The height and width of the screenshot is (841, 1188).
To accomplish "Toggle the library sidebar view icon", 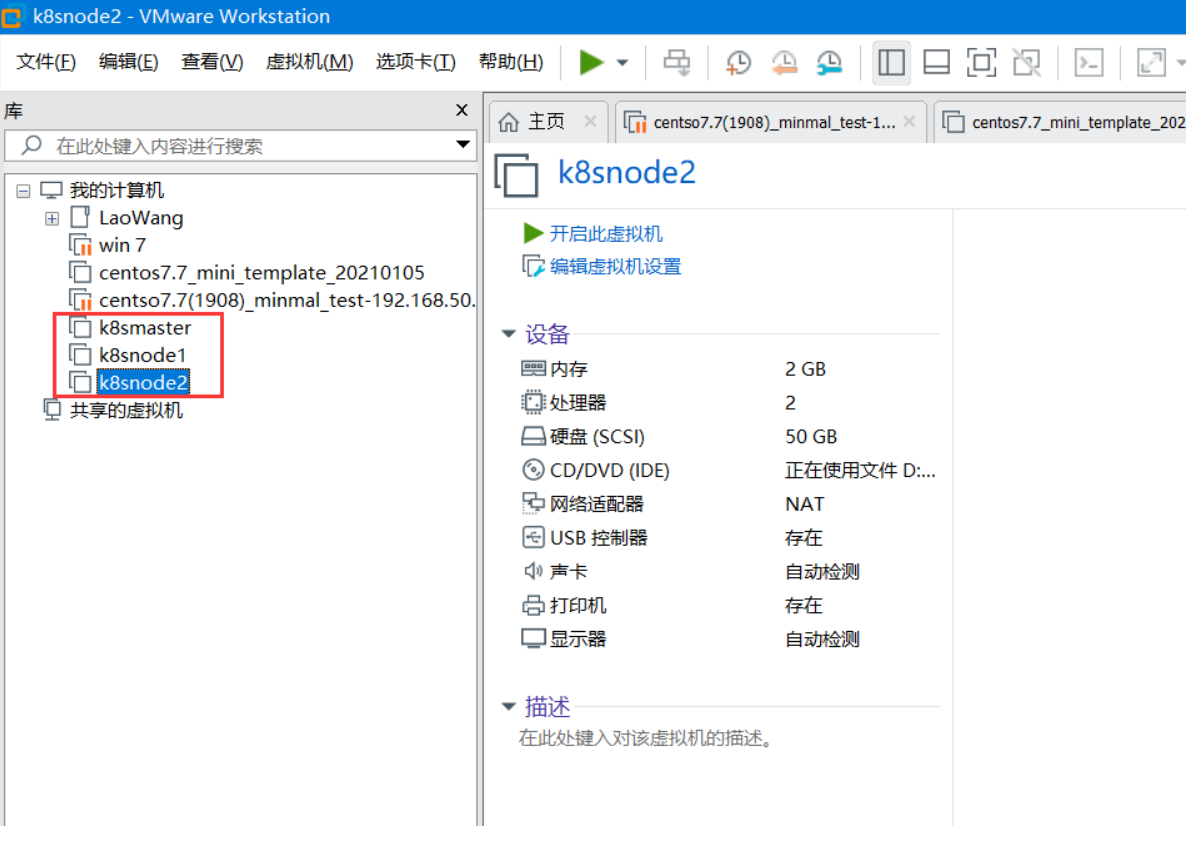I will pos(891,63).
